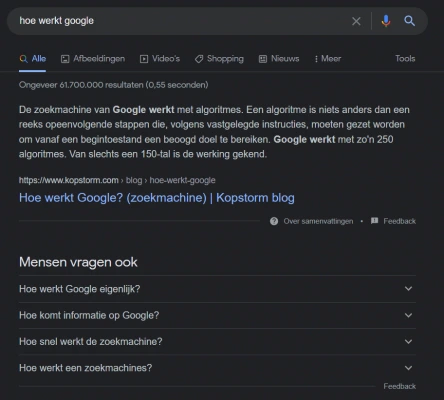Image resolution: width=444 pixels, height=400 pixels.
Task: Open the Nieuws tab
Action: pos(279,59)
